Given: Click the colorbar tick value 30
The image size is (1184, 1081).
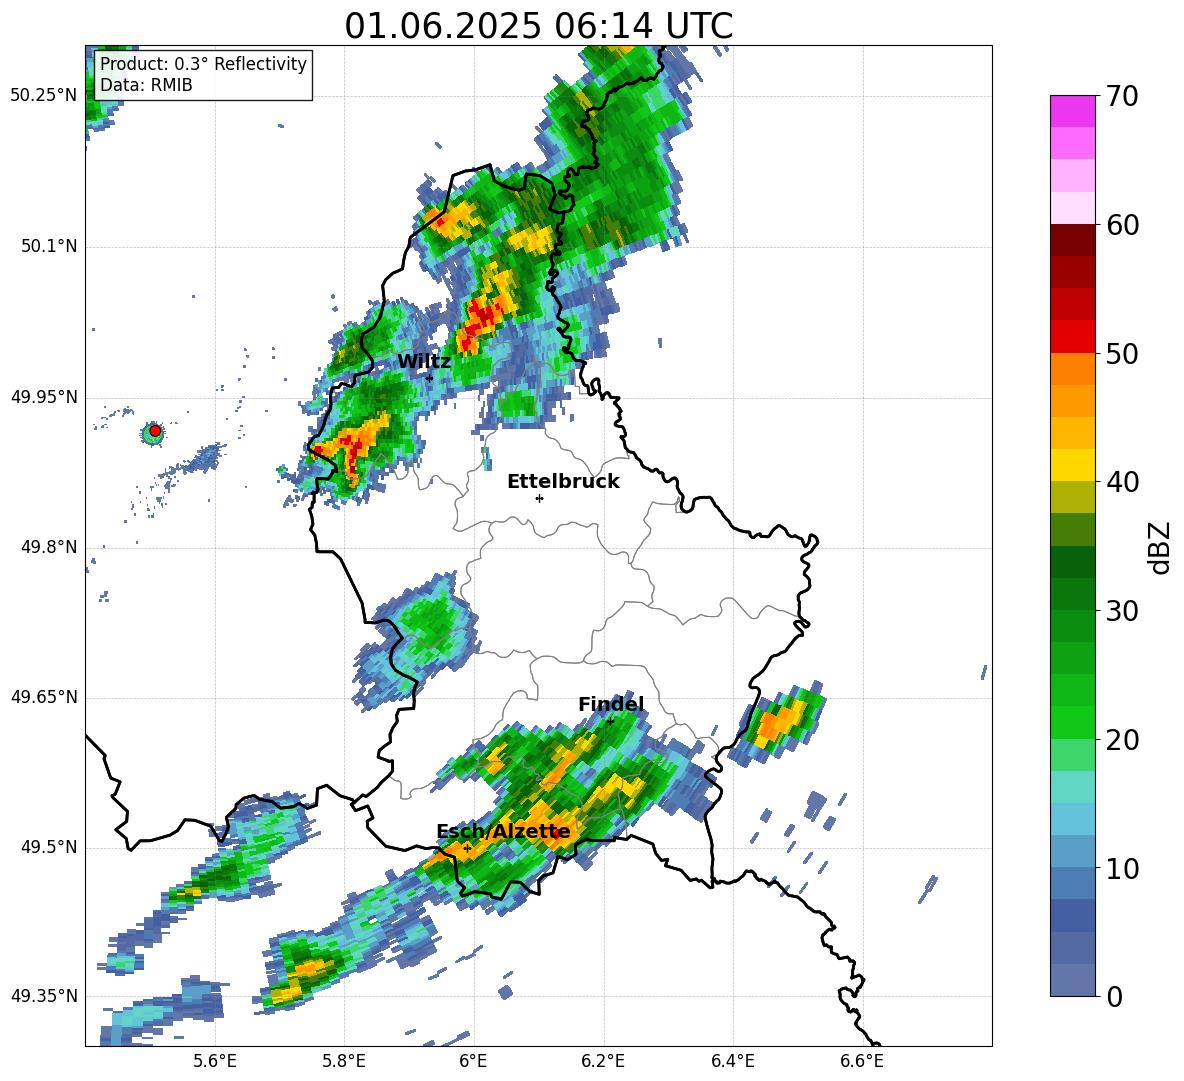Looking at the screenshot, I should pyautogui.click(x=1122, y=611).
